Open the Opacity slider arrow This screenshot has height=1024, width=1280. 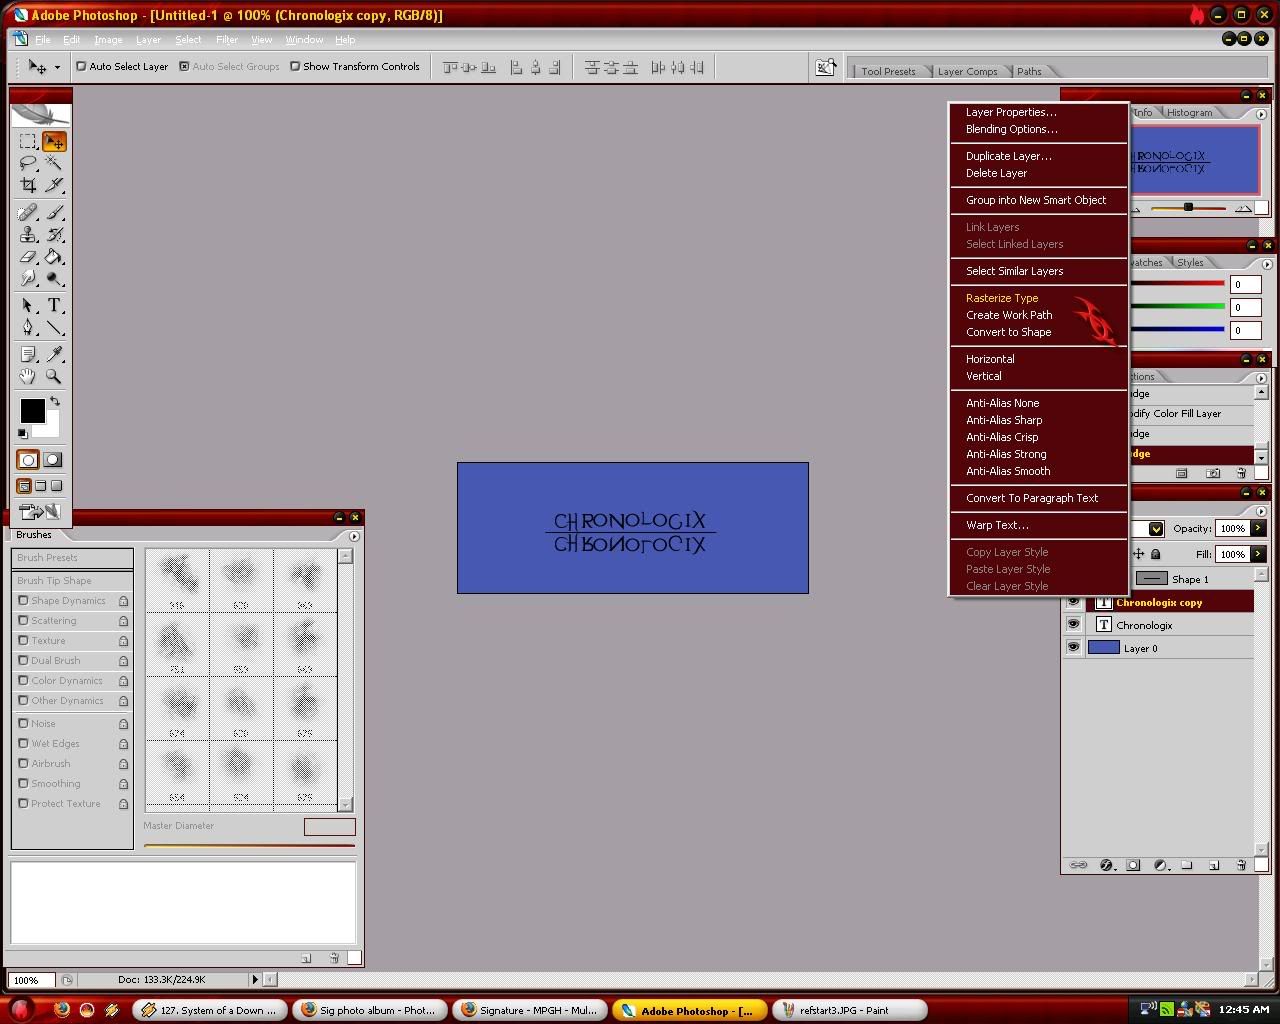[1258, 528]
